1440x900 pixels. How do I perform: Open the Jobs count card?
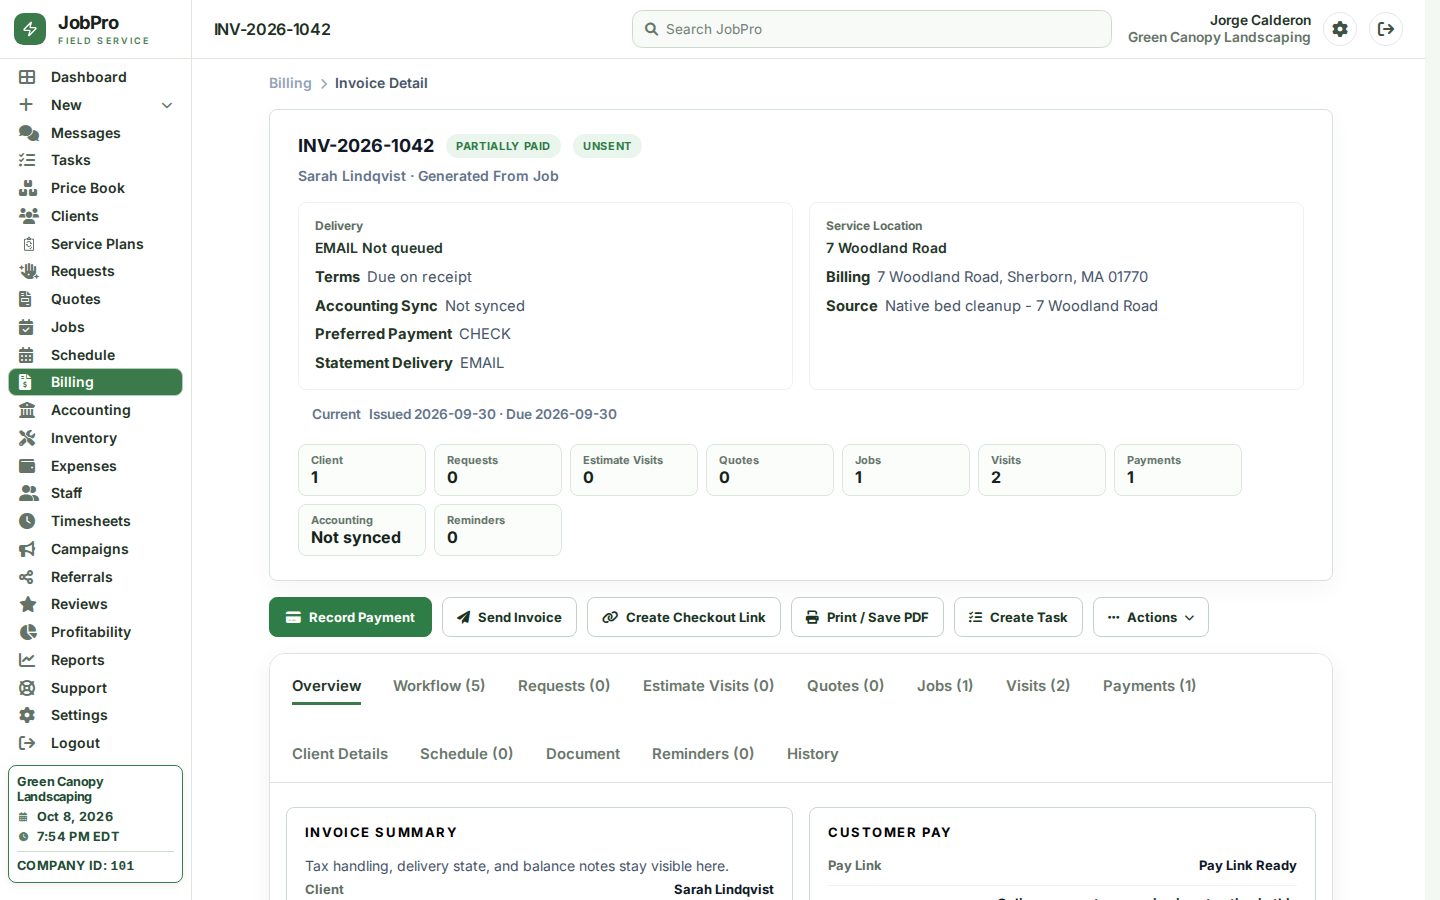tap(906, 470)
